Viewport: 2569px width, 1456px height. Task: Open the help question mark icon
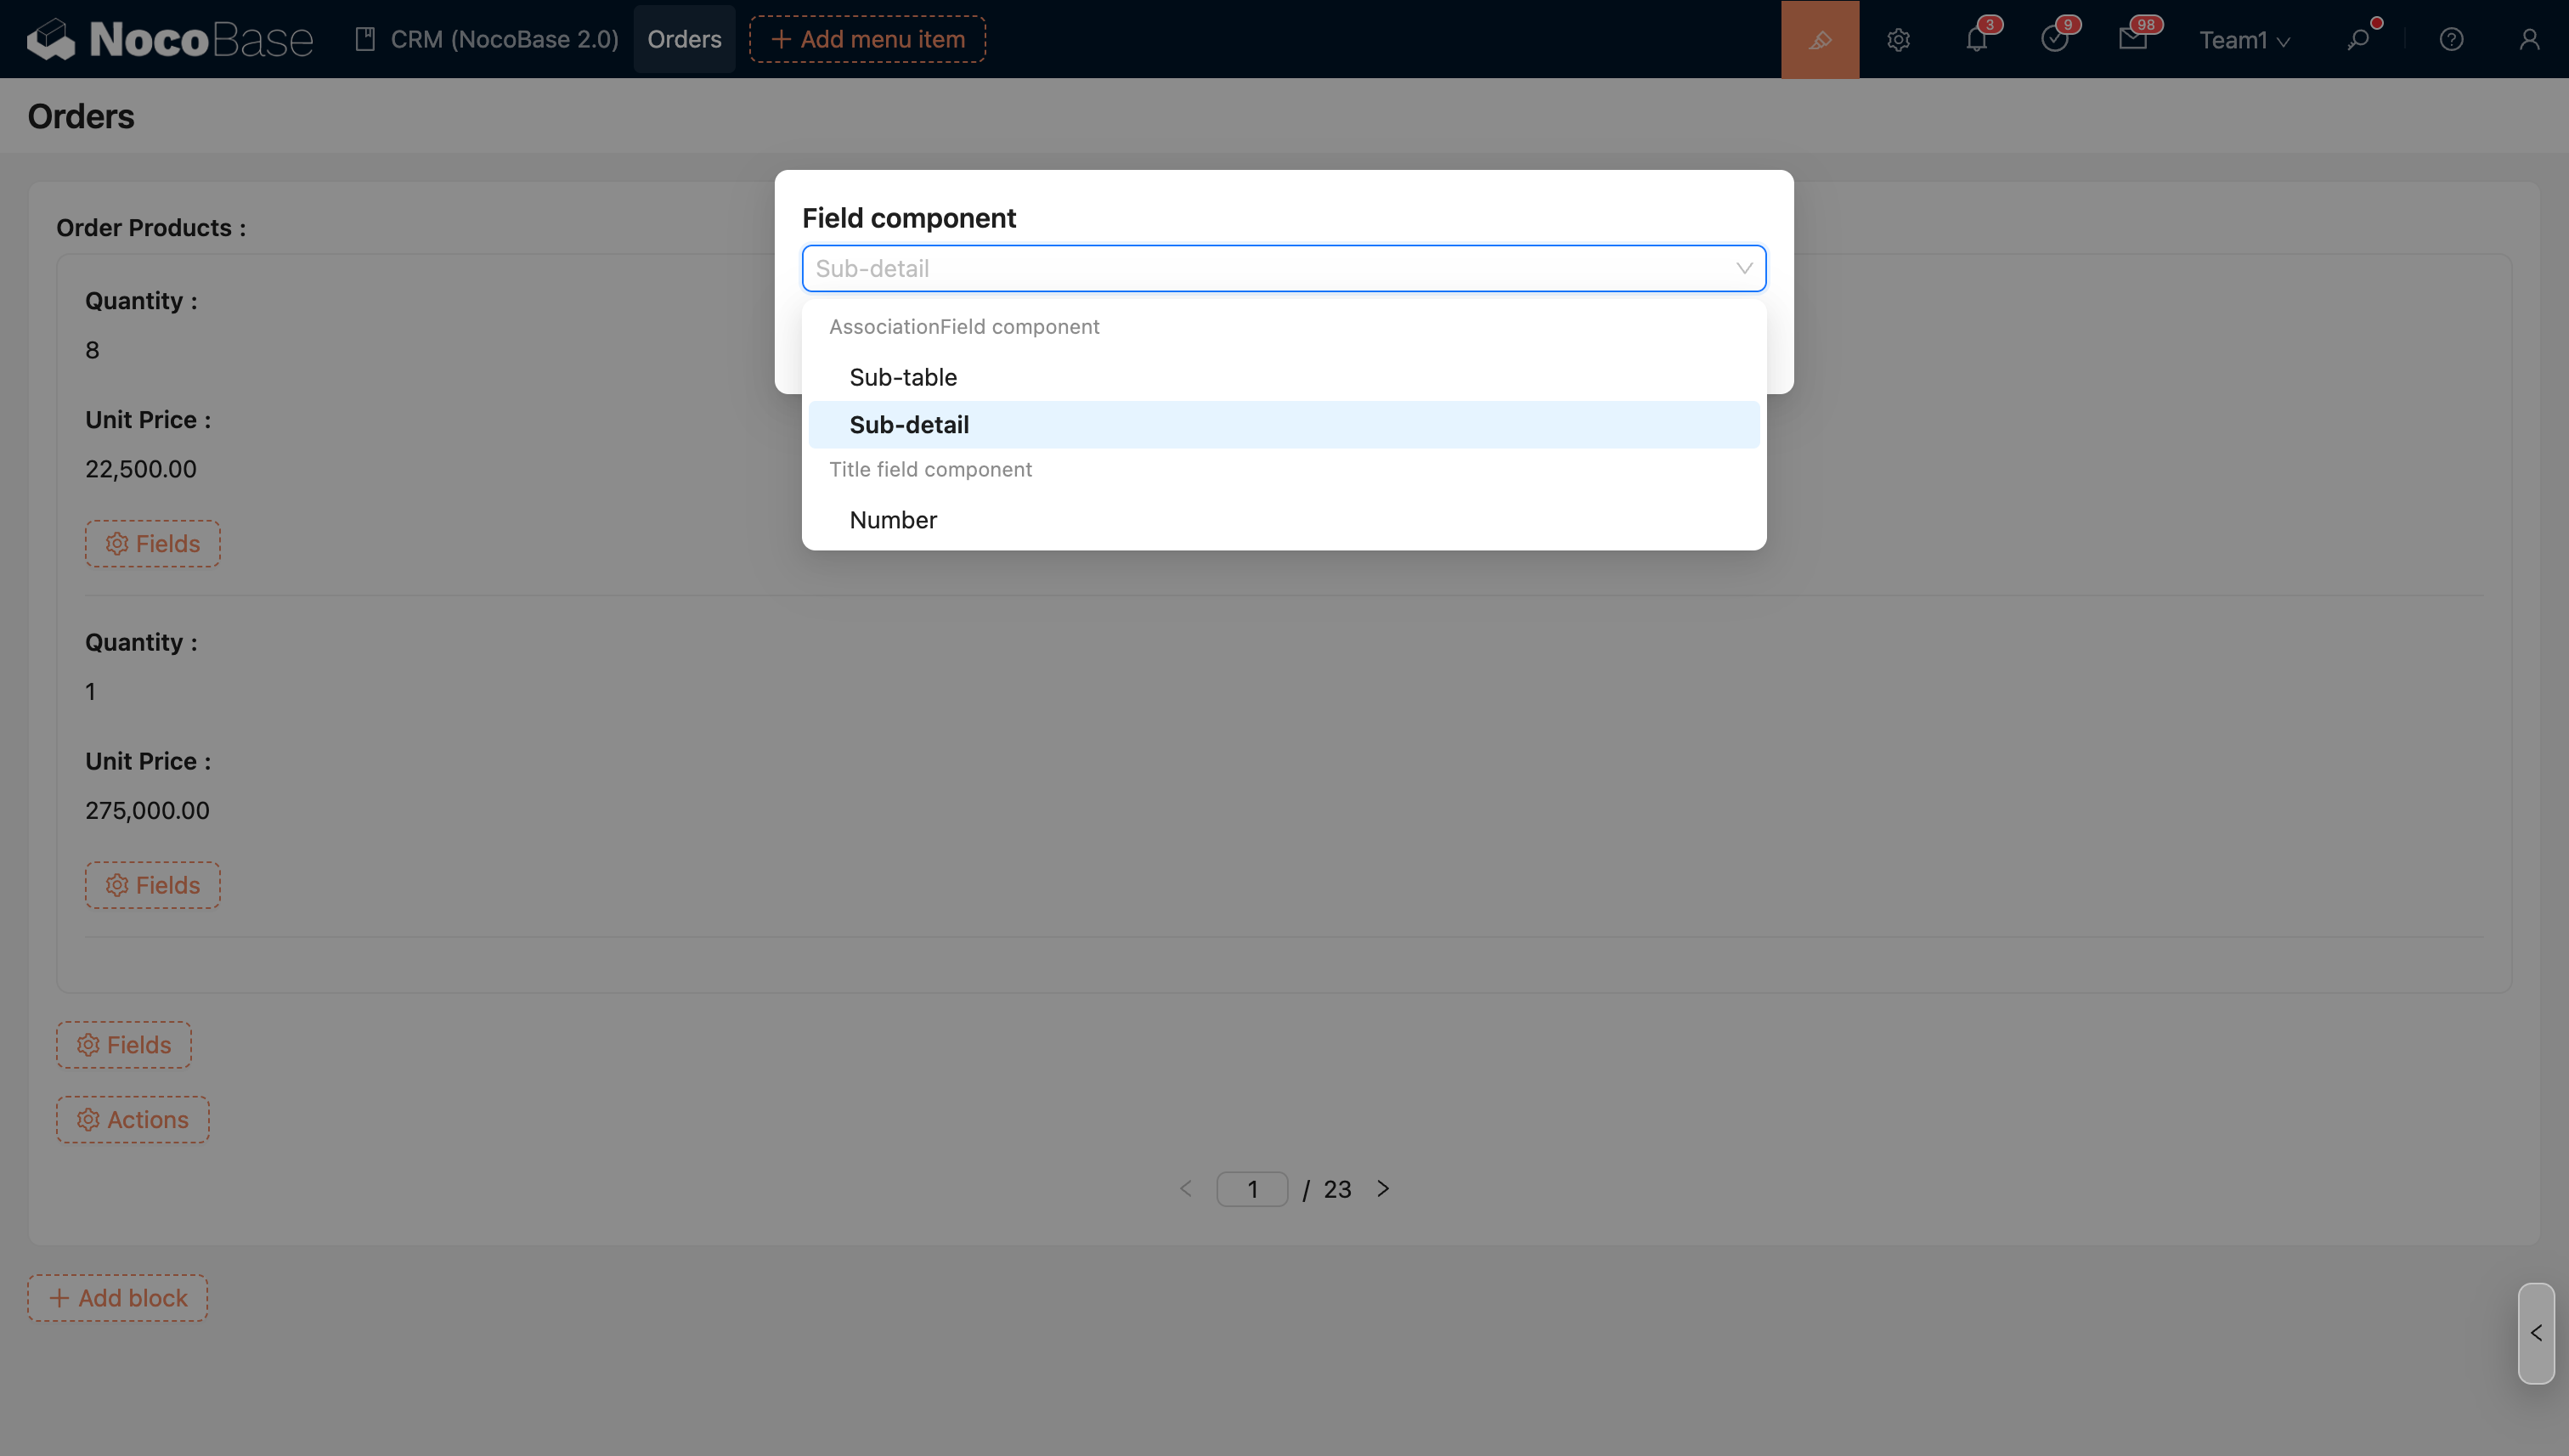(2450, 39)
